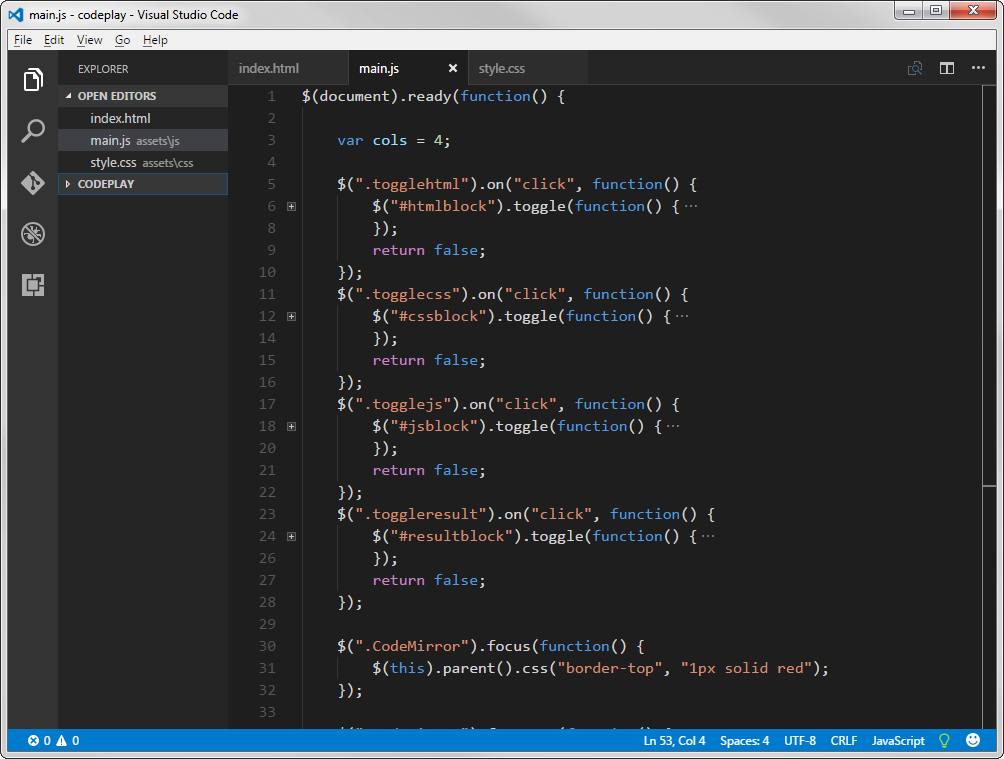The height and width of the screenshot is (759, 1004).
Task: Change the JavaScript language mode in status bar
Action: (x=898, y=741)
